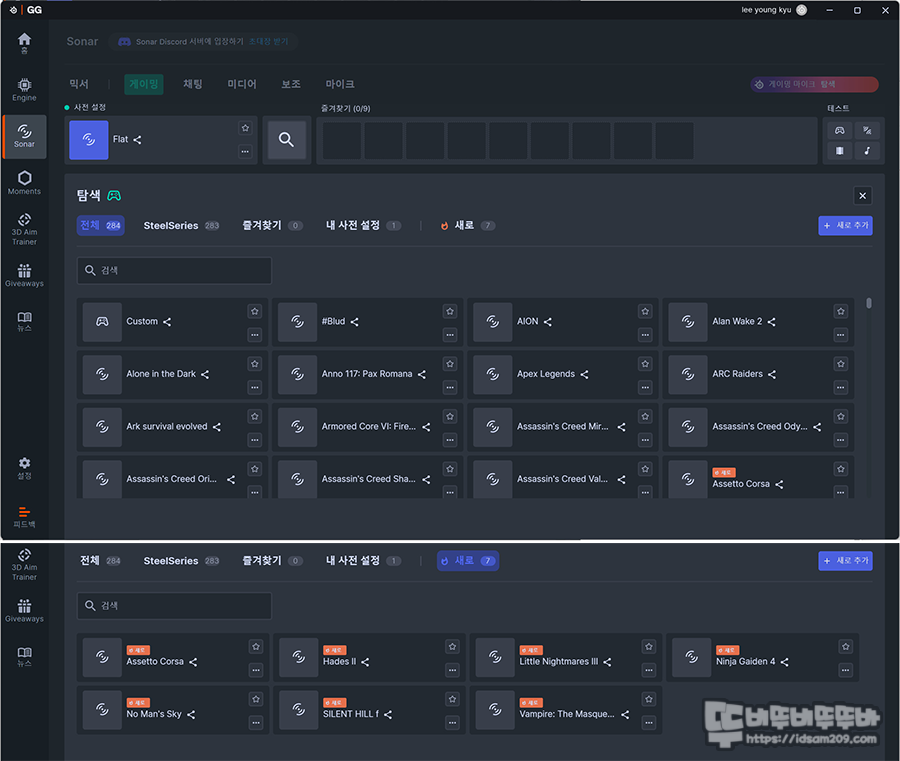Image resolution: width=900 pixels, height=761 pixels.
Task: Select the Armored Core VI preset
Action: pyautogui.click(x=367, y=427)
